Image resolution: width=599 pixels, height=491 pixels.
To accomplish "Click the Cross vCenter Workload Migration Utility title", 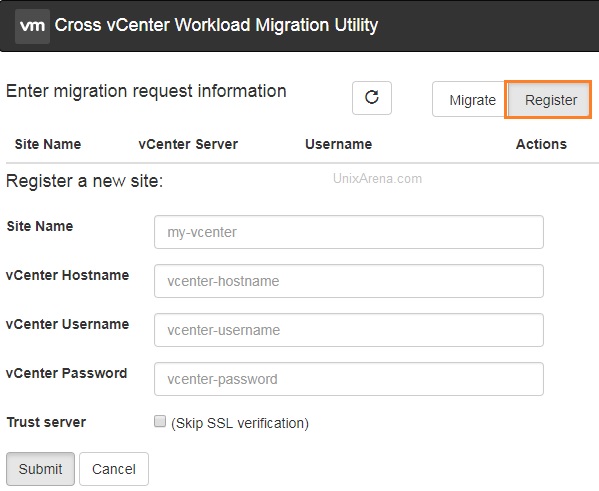I will (x=216, y=25).
